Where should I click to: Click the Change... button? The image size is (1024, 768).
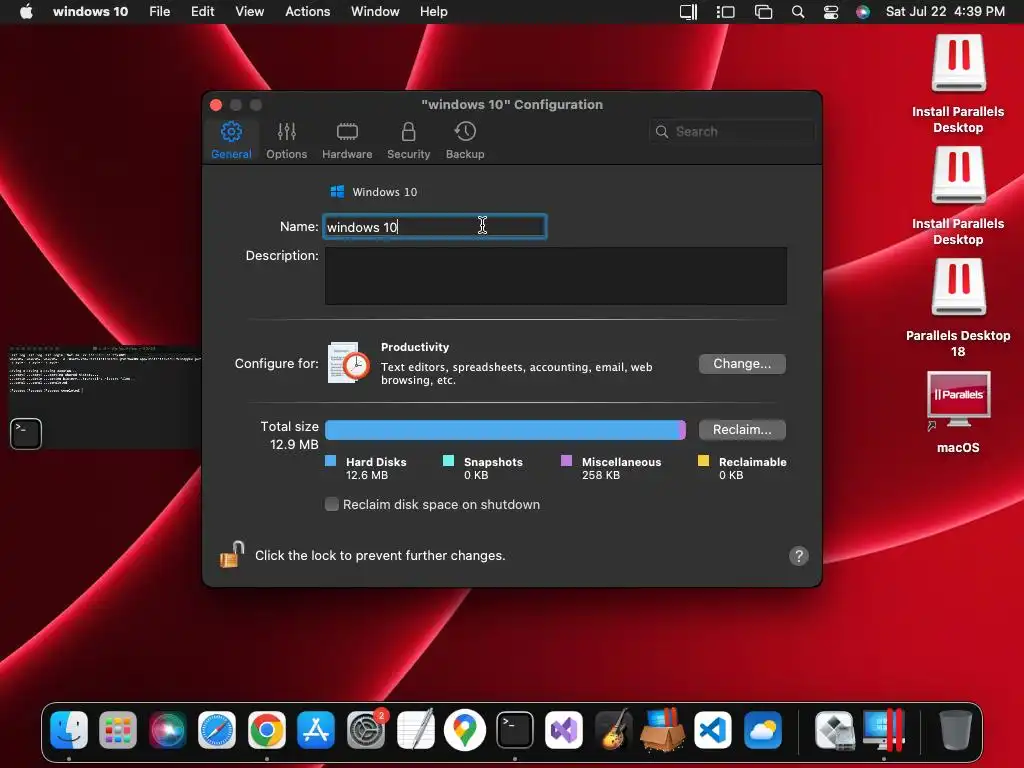point(742,364)
